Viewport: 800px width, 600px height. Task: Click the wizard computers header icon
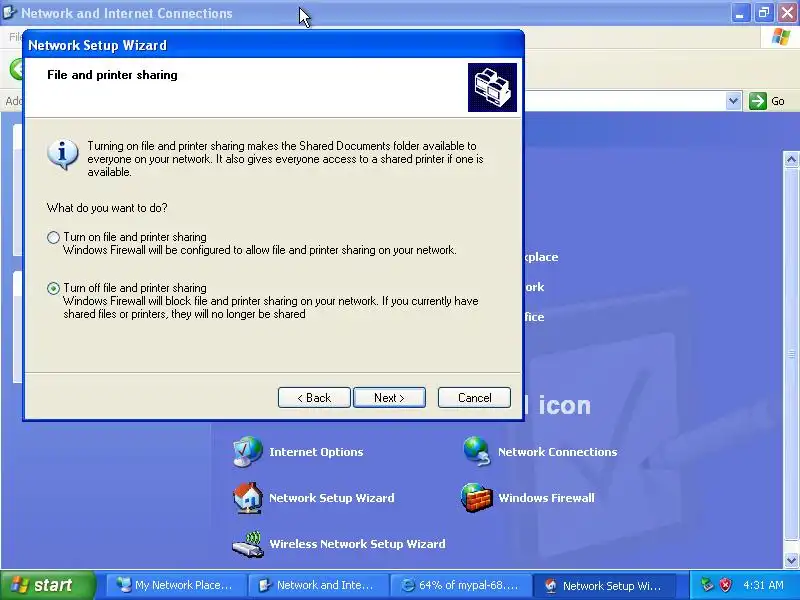coord(492,87)
